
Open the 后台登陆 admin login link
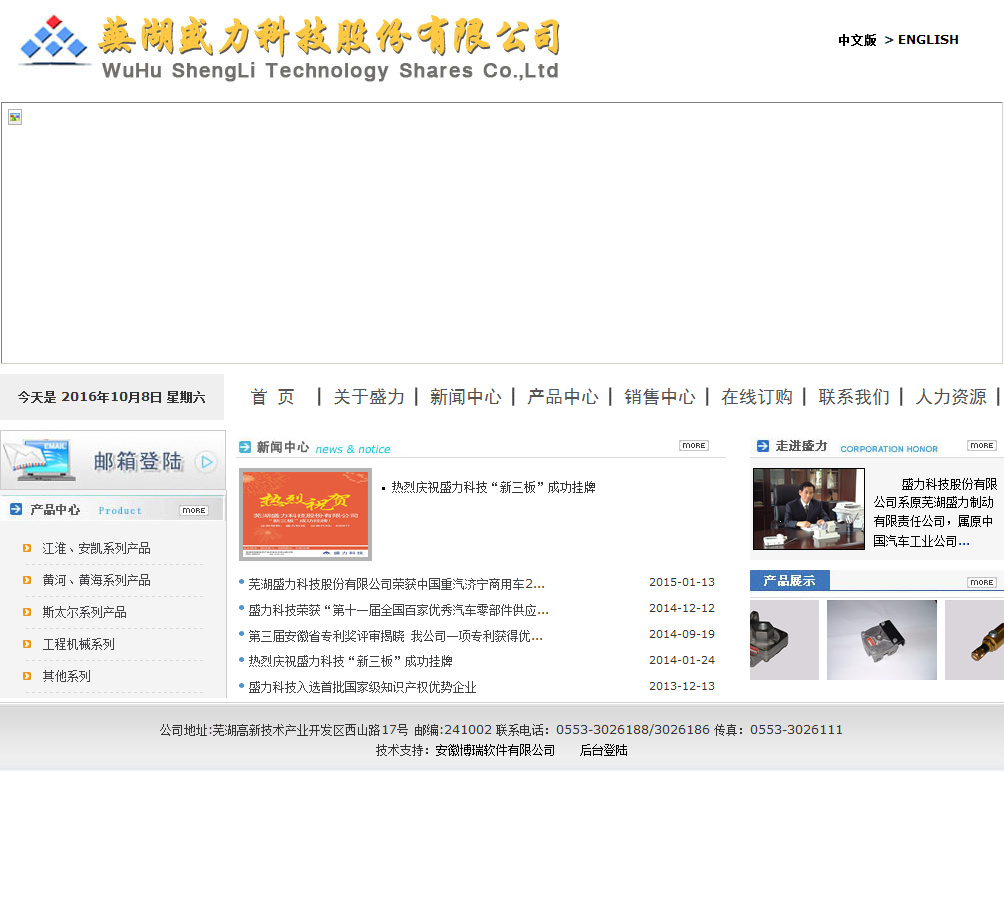click(x=603, y=750)
